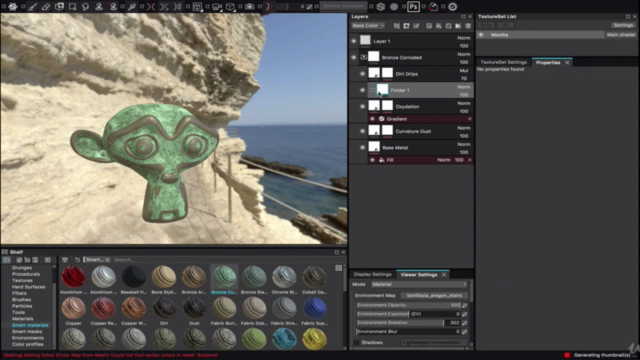Screen dimensions: 640x360
Task: Click the add mask icon in Layers
Action: (x=407, y=26)
